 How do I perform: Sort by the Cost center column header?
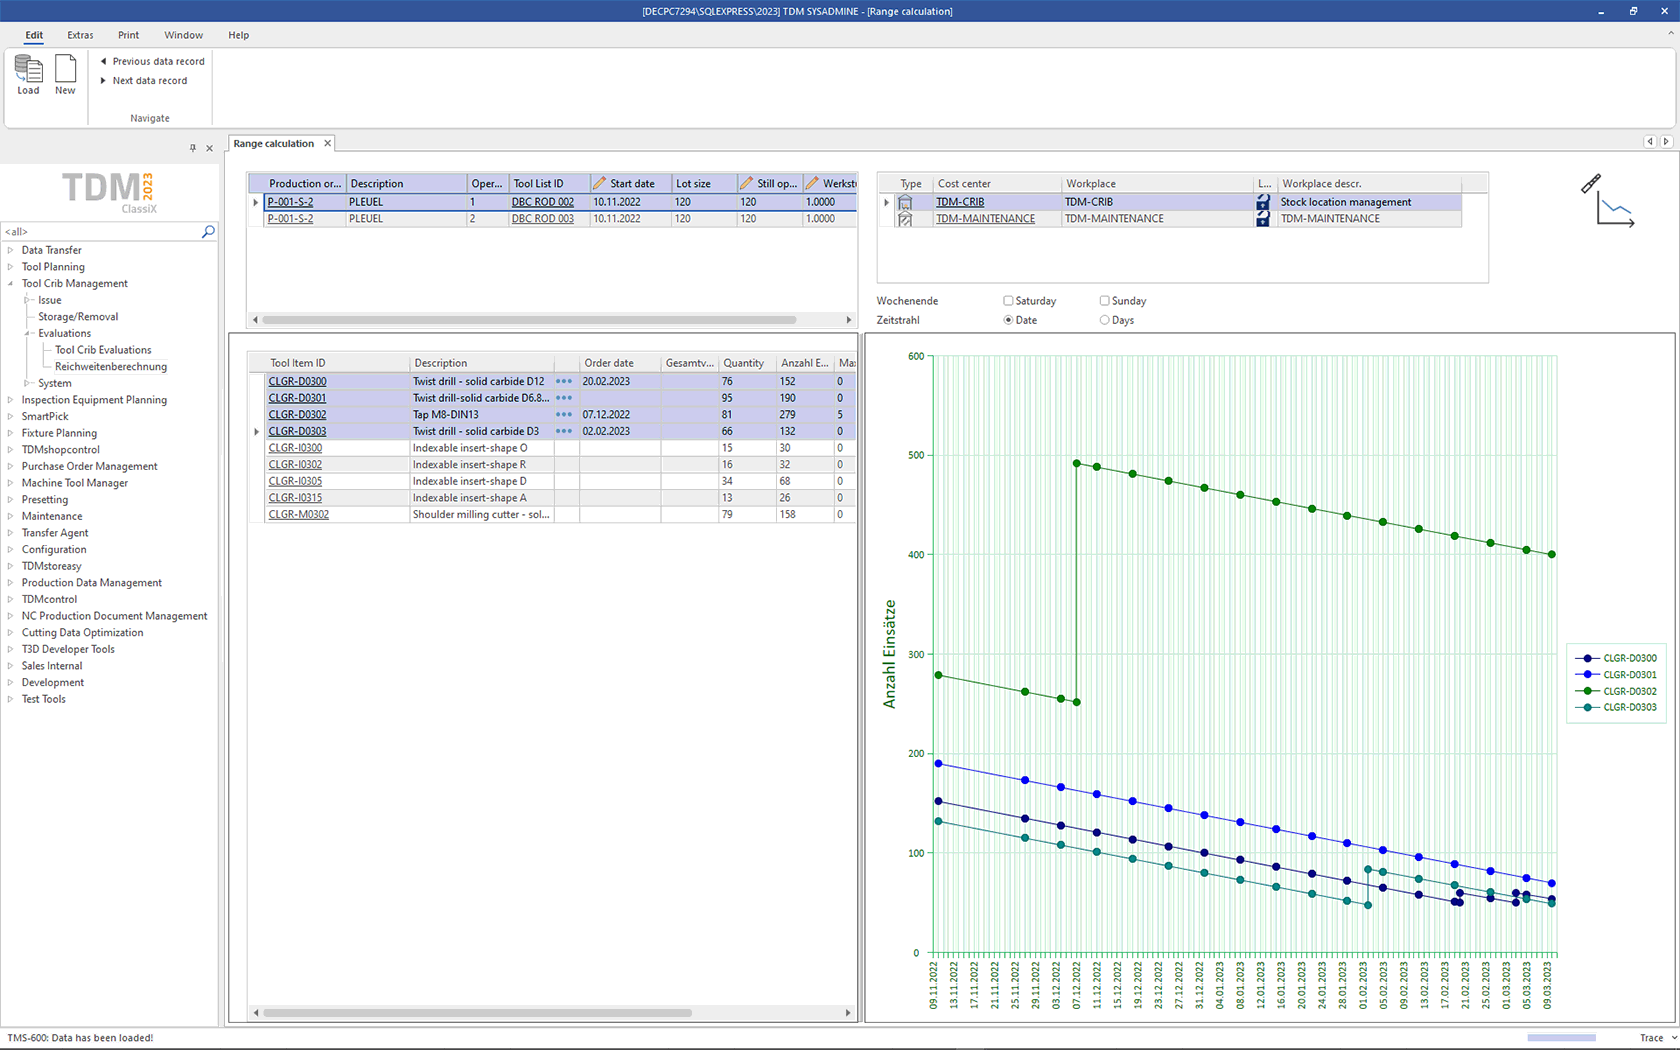tap(996, 183)
